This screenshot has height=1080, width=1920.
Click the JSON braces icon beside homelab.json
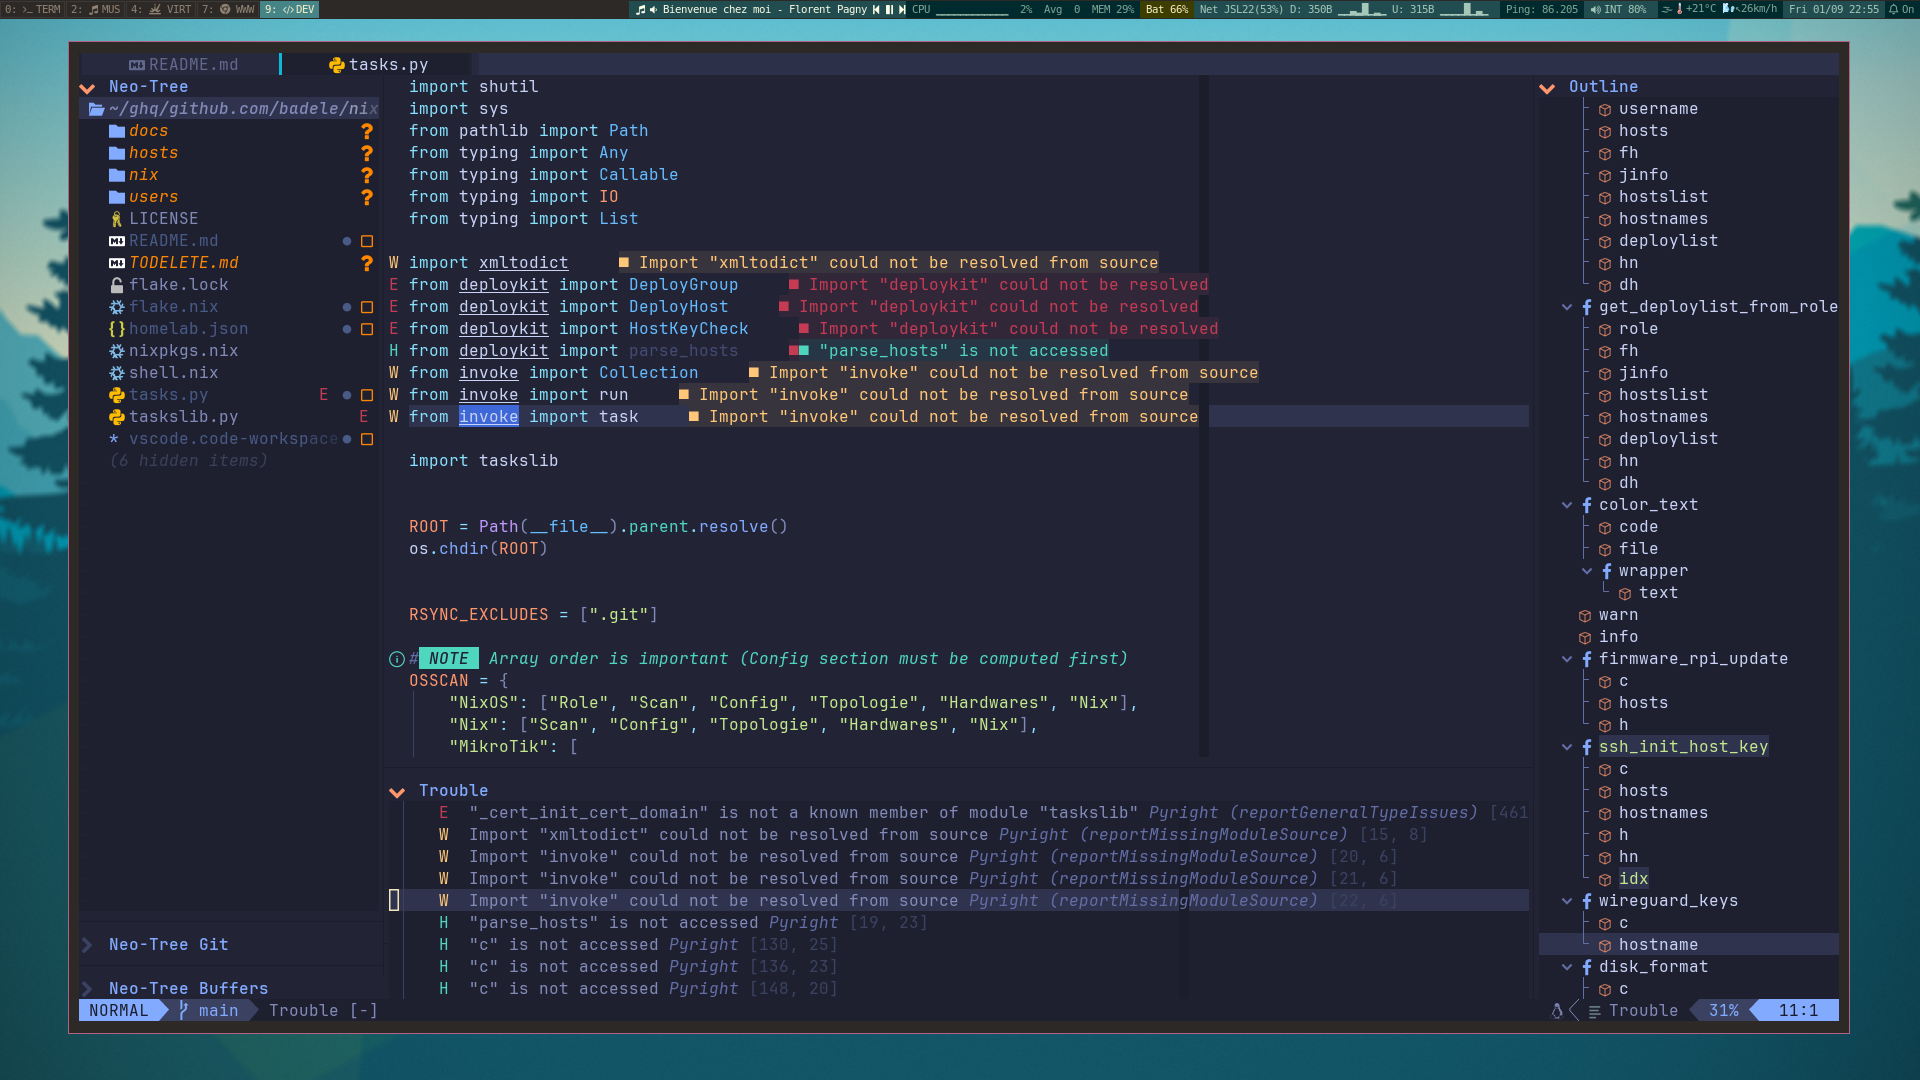tap(117, 329)
